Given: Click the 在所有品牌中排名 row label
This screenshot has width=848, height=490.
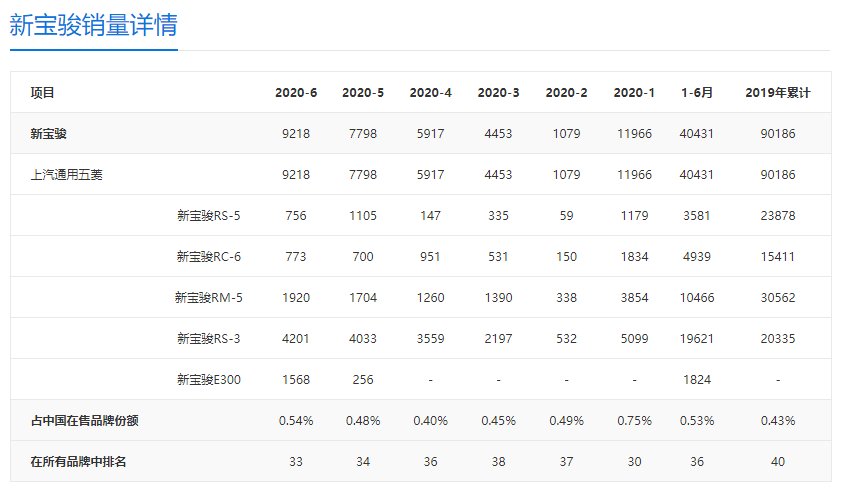Looking at the screenshot, I should coord(78,461).
